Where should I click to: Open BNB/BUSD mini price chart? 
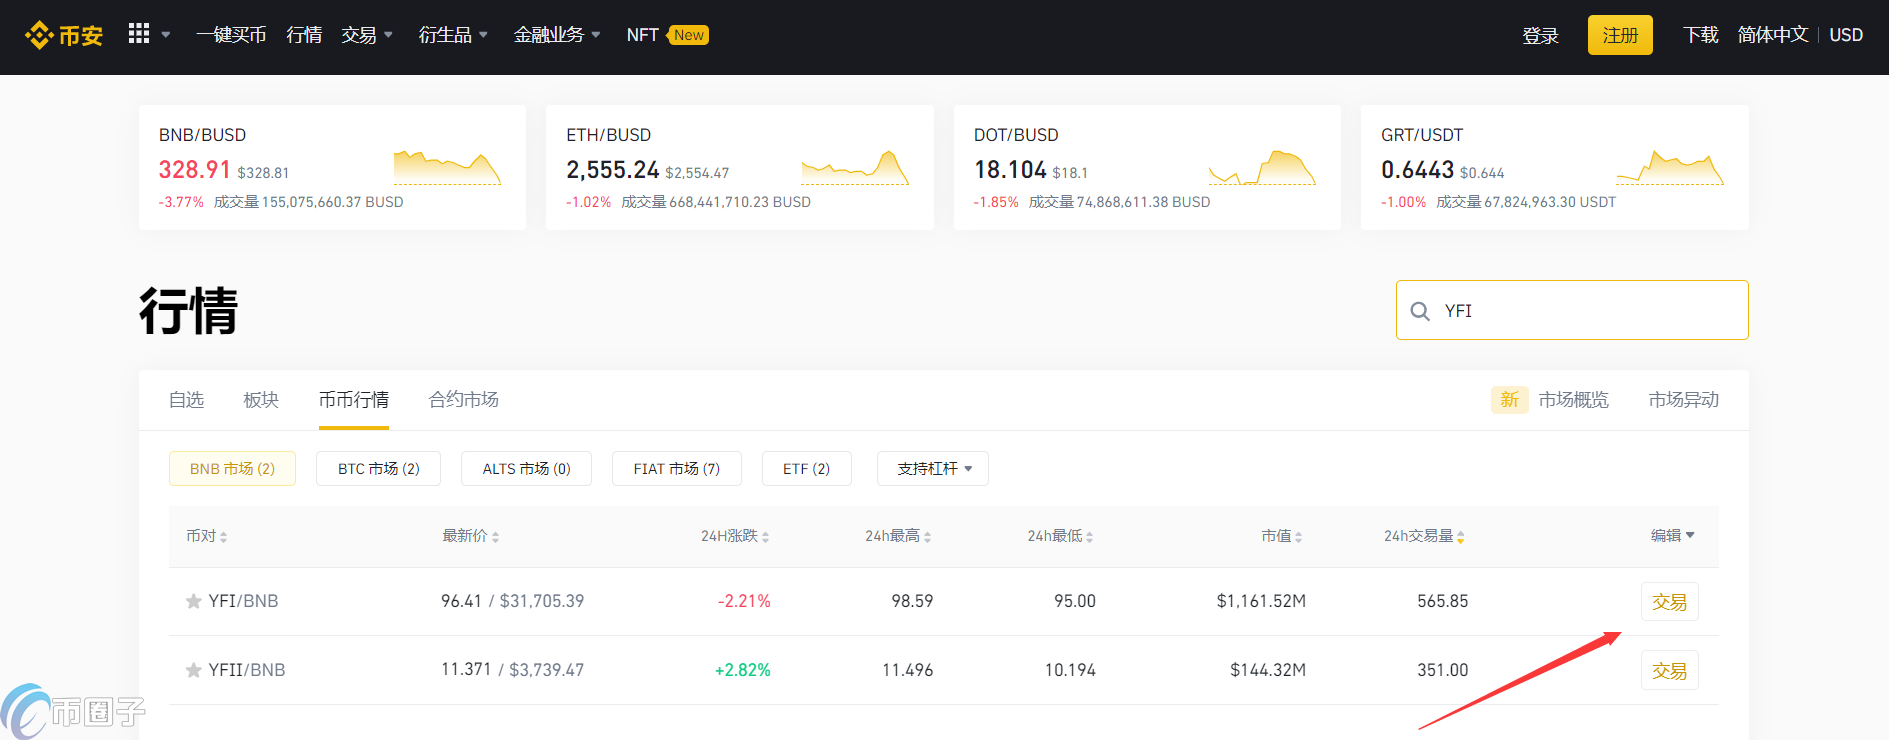coord(447,168)
